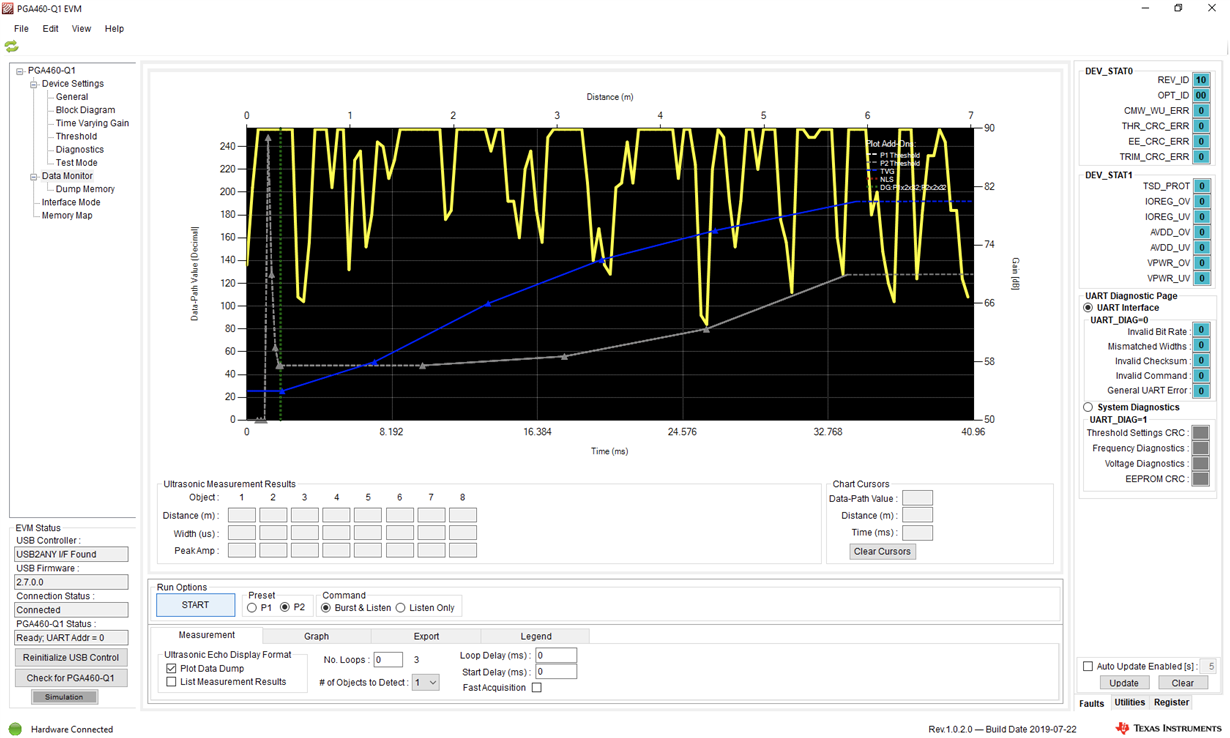Collapse the Data Monitor tree node
This screenshot has width=1230, height=738.
[x=33, y=176]
